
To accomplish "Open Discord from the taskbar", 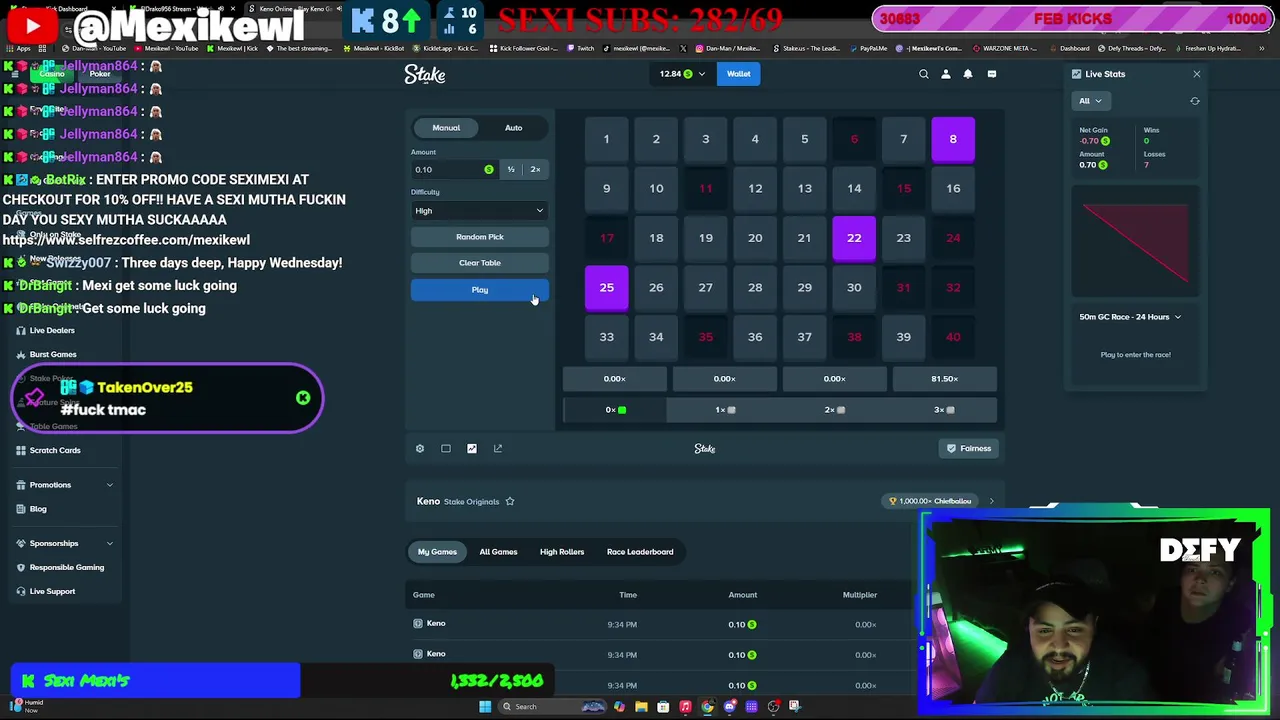I will pyautogui.click(x=729, y=707).
